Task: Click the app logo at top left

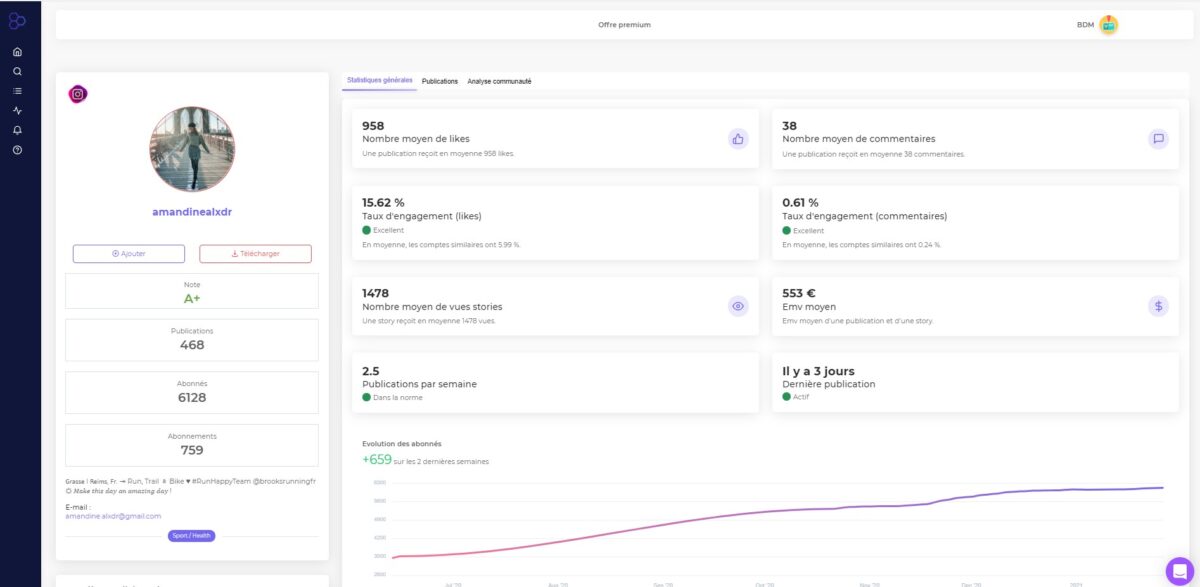Action: pyautogui.click(x=17, y=20)
